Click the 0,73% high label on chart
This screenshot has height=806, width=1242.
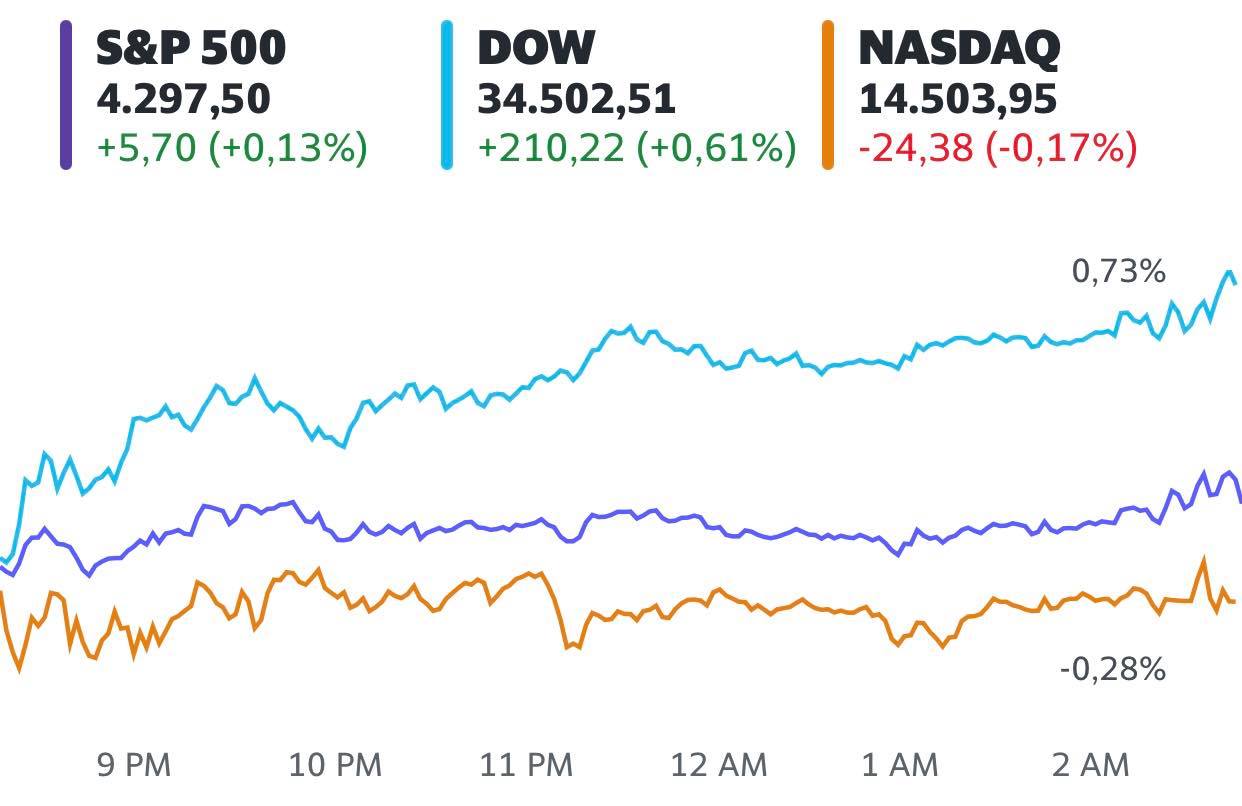click(x=1119, y=271)
